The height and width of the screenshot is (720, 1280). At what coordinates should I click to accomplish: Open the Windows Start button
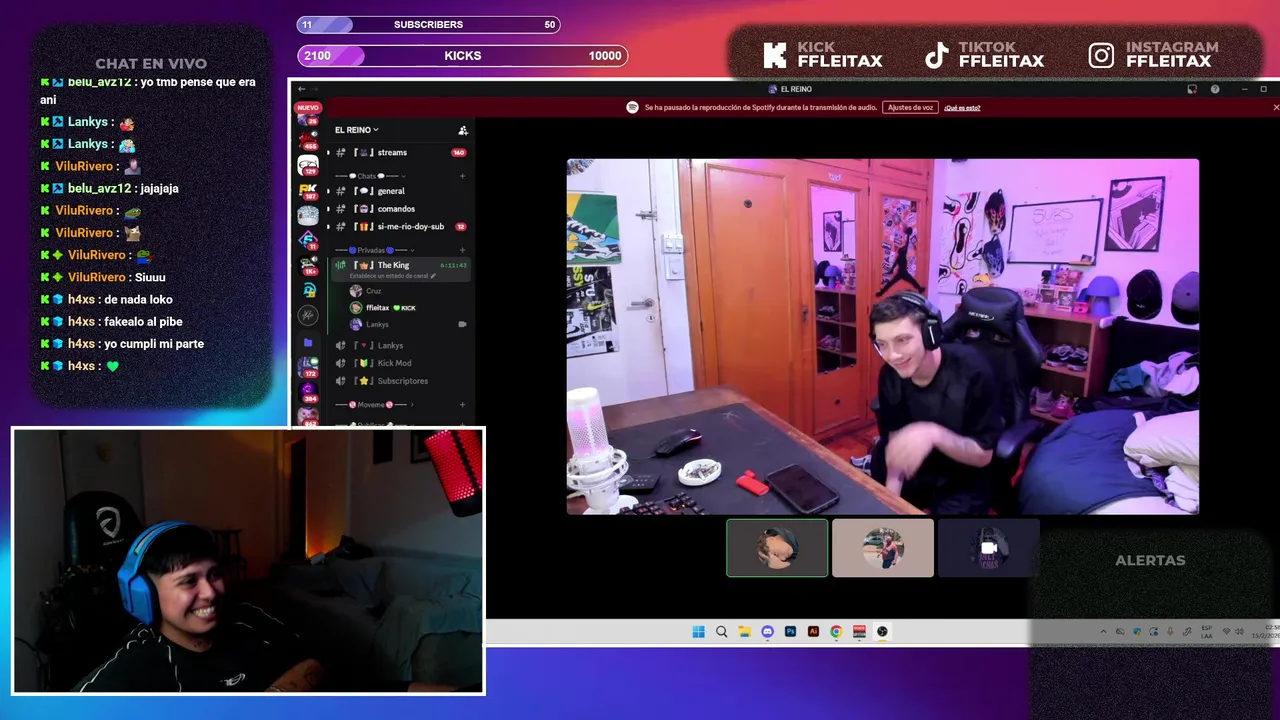pos(698,632)
